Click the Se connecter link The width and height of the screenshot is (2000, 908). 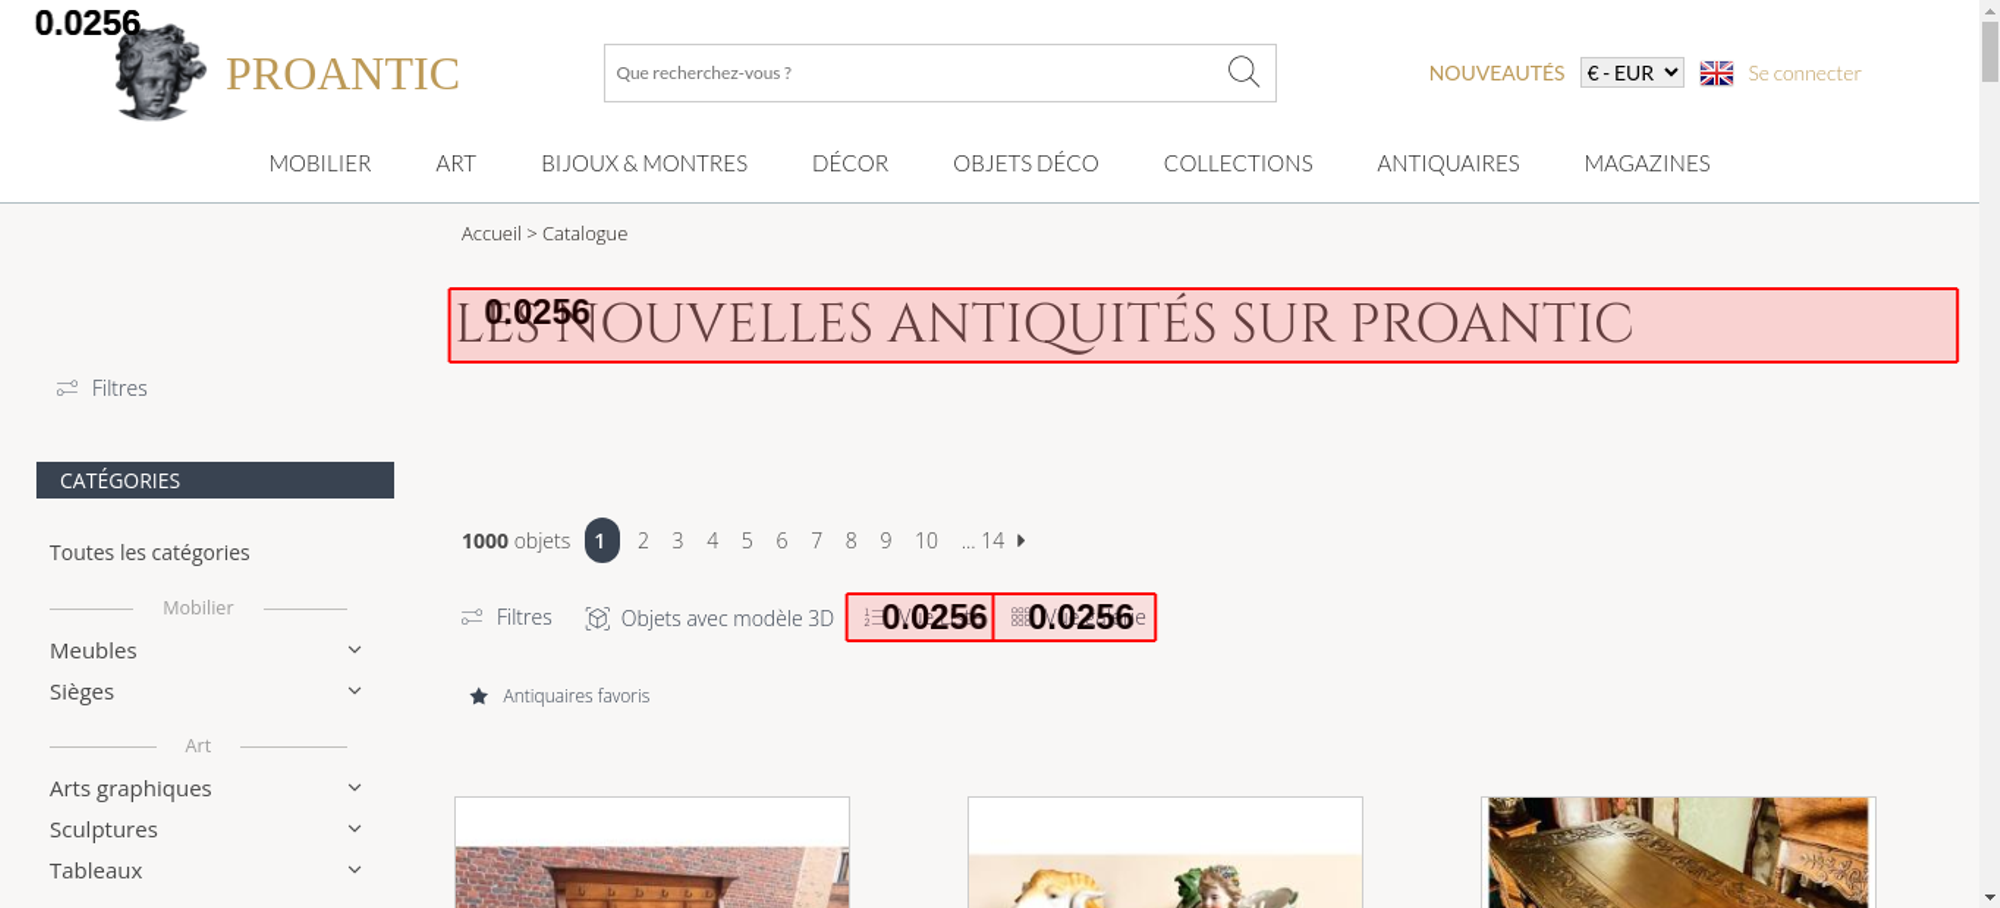pyautogui.click(x=1804, y=73)
